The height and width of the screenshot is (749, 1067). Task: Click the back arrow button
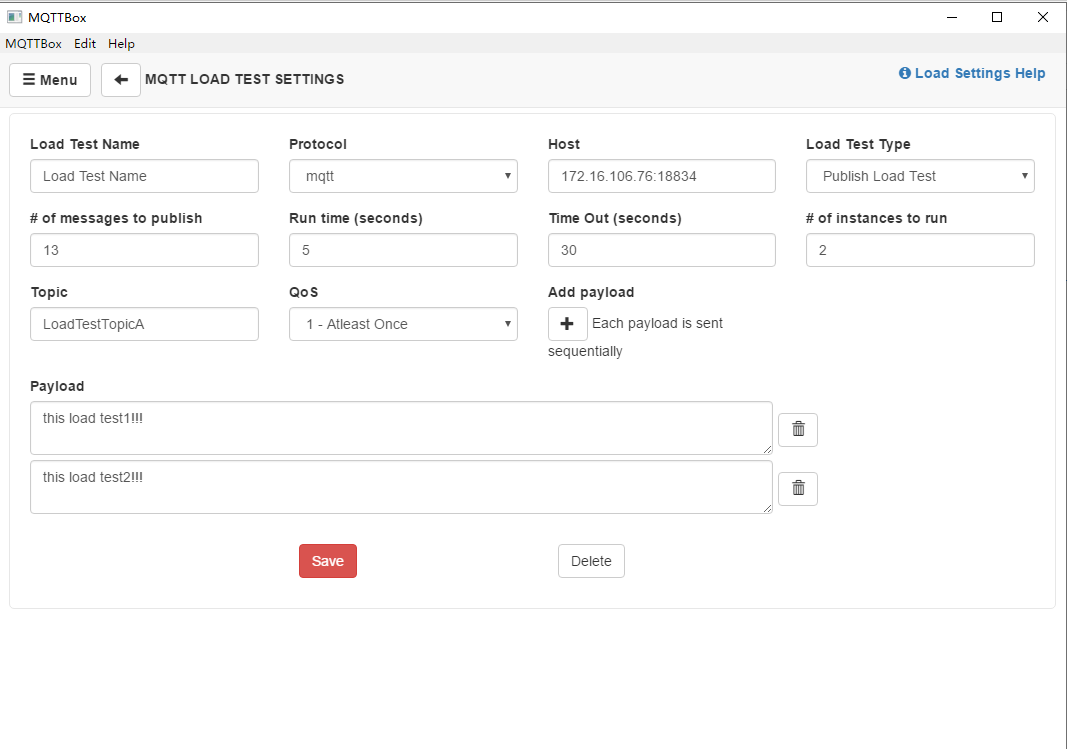click(121, 80)
